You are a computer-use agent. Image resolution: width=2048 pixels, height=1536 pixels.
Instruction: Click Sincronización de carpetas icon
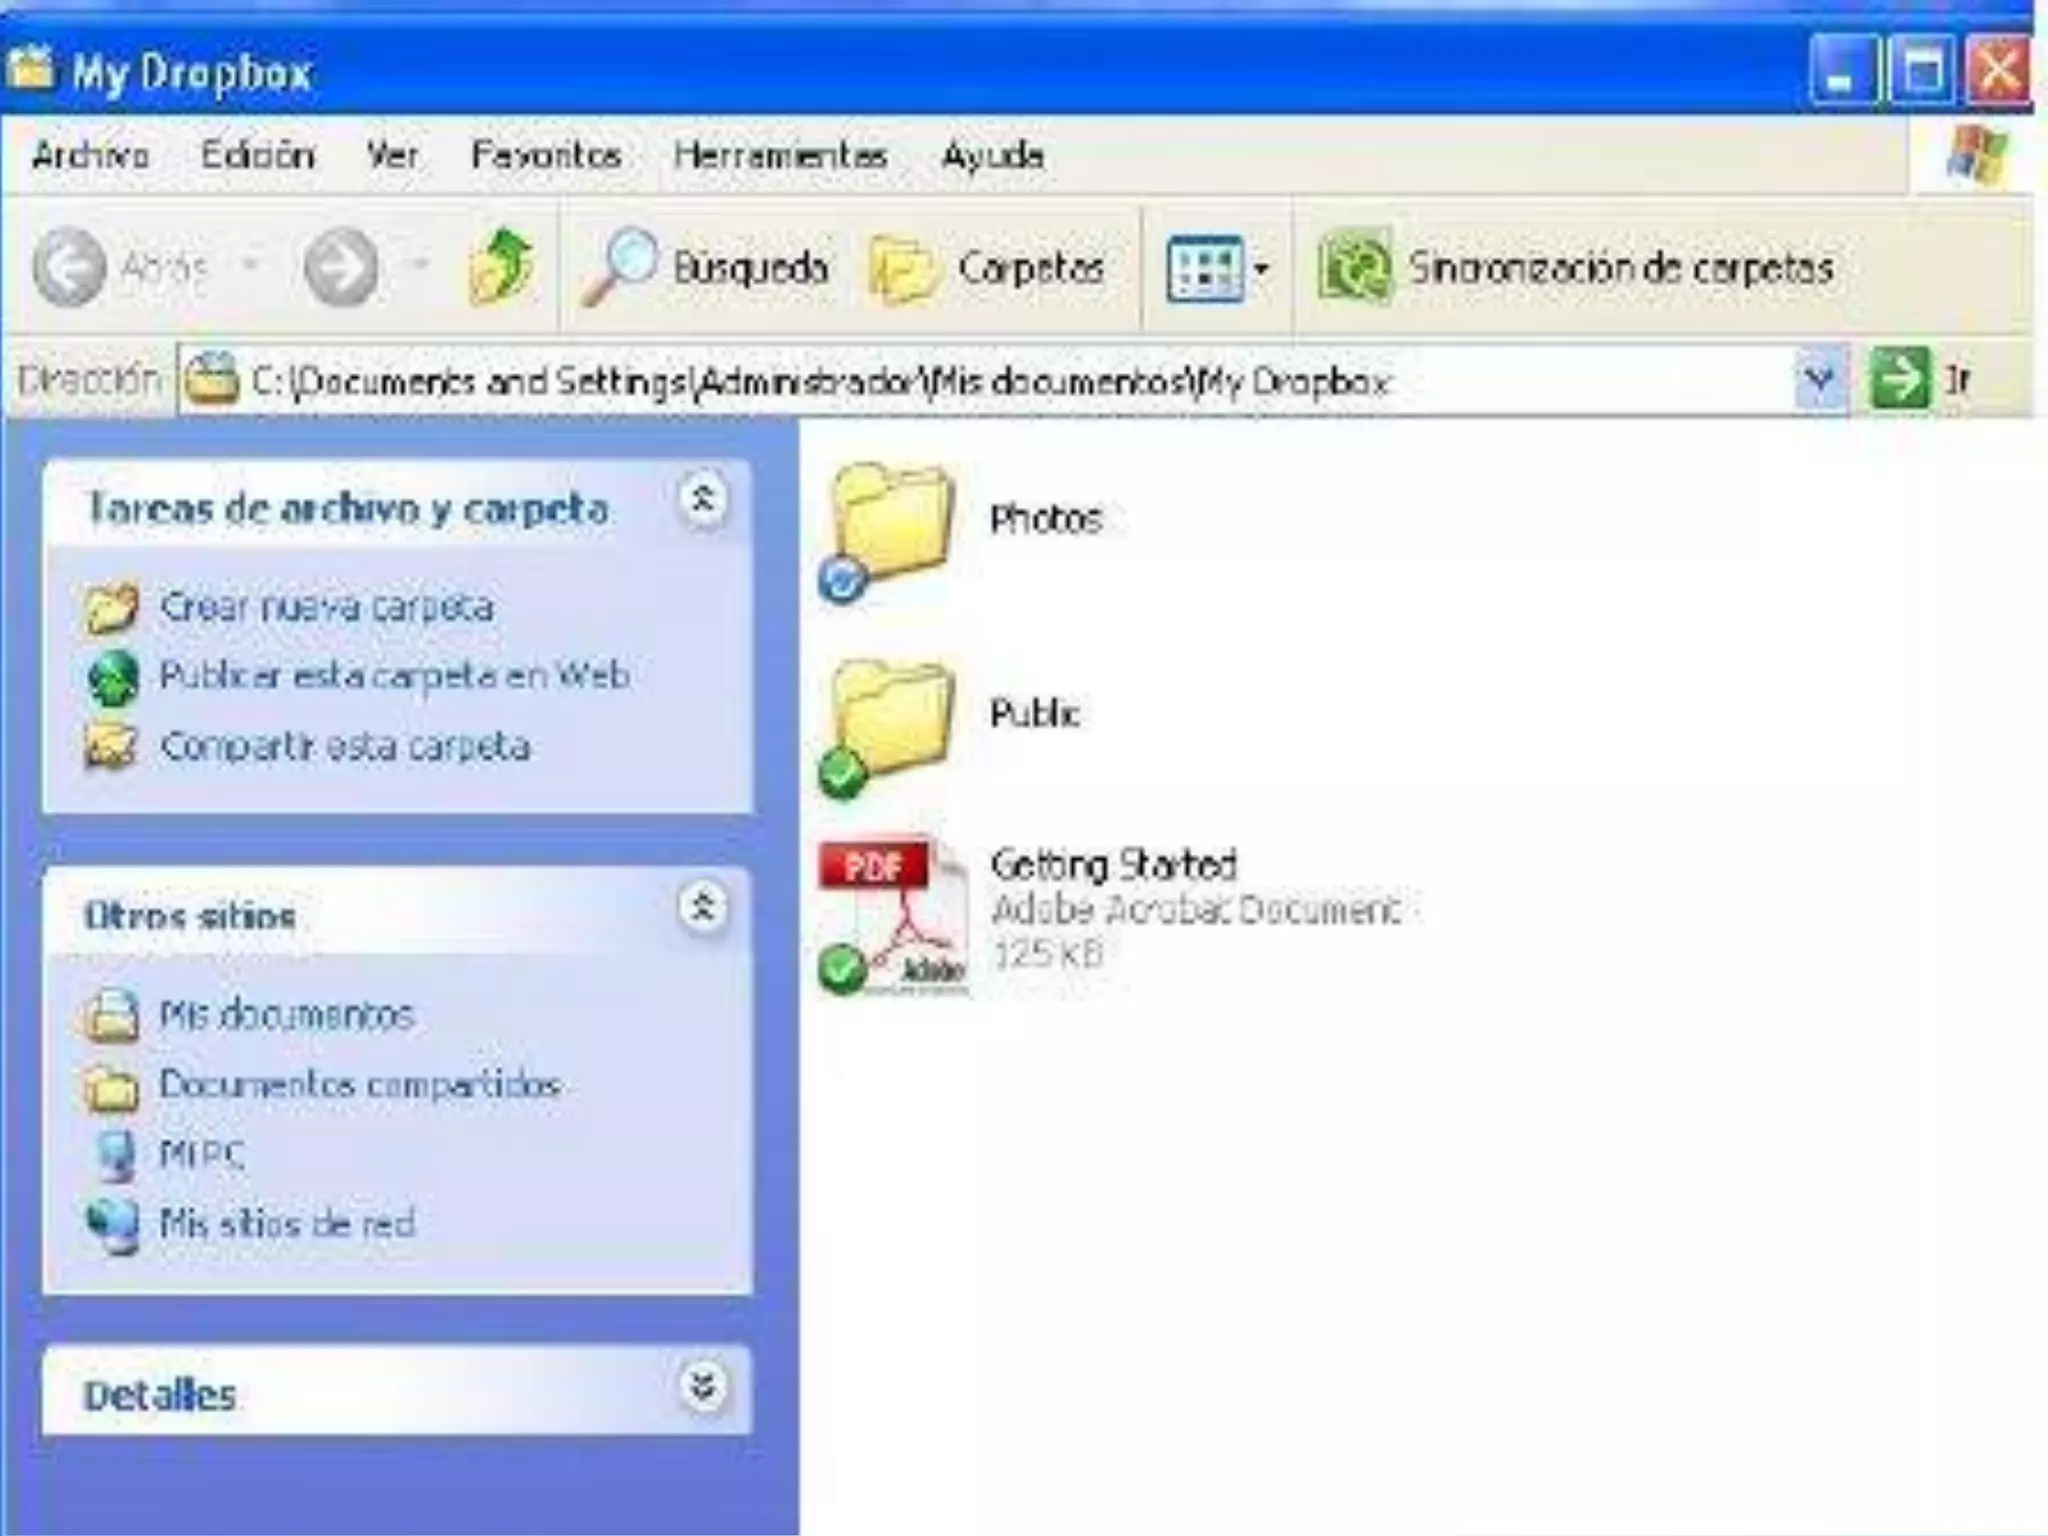tap(1355, 267)
